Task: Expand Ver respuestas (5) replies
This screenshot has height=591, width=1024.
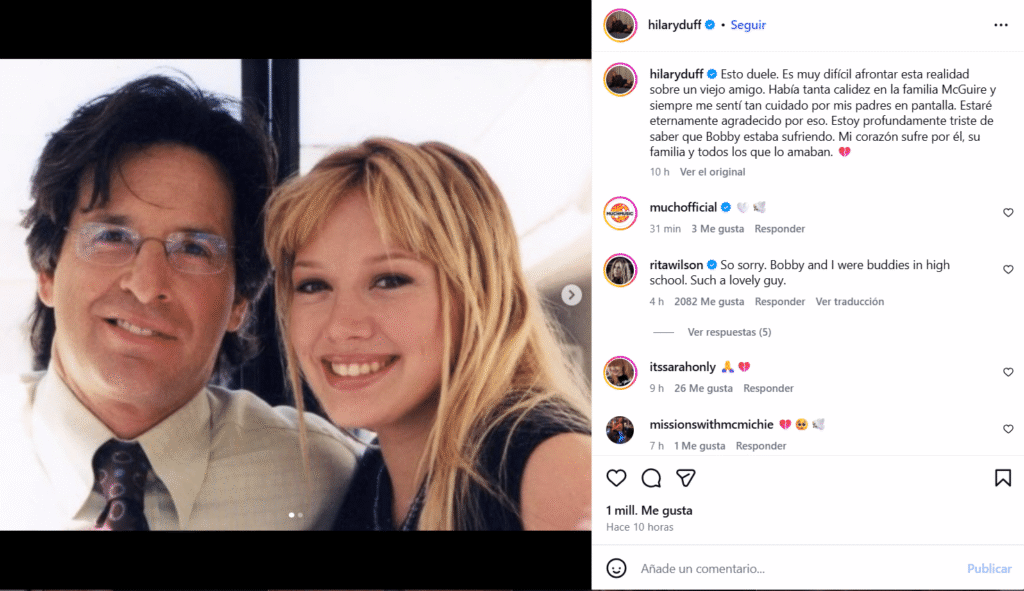Action: click(729, 332)
